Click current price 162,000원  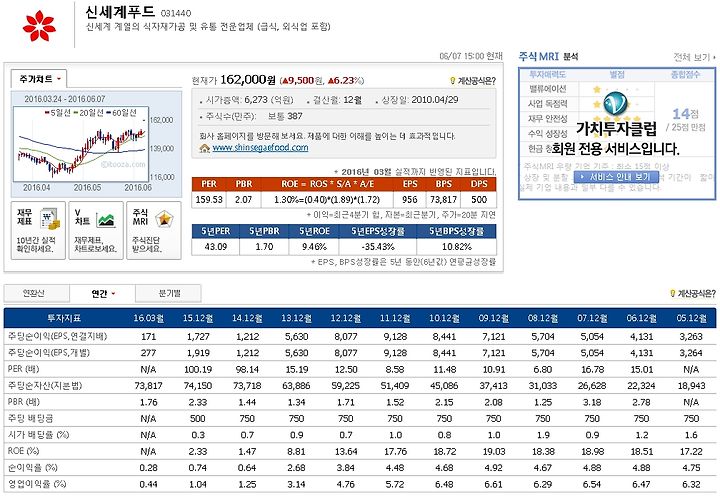(x=248, y=80)
